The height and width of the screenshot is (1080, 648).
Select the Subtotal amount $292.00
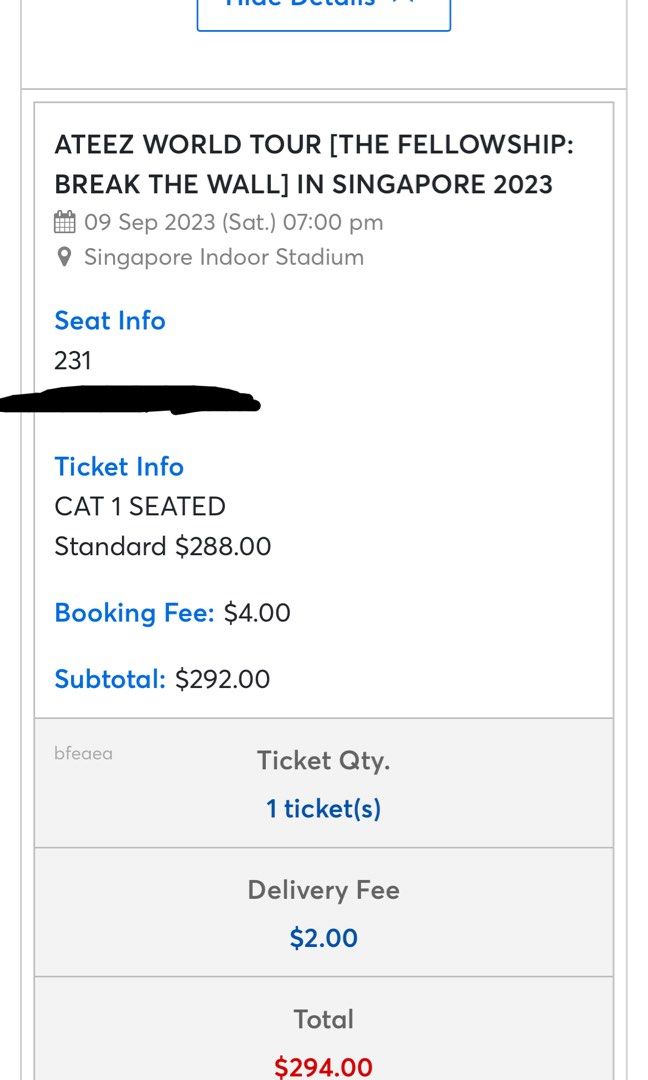pos(224,679)
